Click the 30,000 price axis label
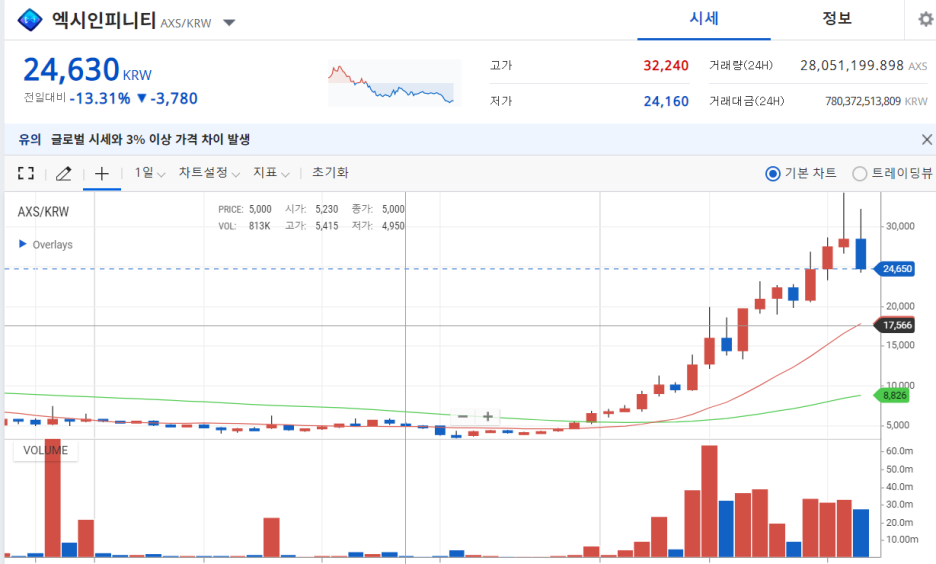The width and height of the screenshot is (936, 564). point(900,226)
